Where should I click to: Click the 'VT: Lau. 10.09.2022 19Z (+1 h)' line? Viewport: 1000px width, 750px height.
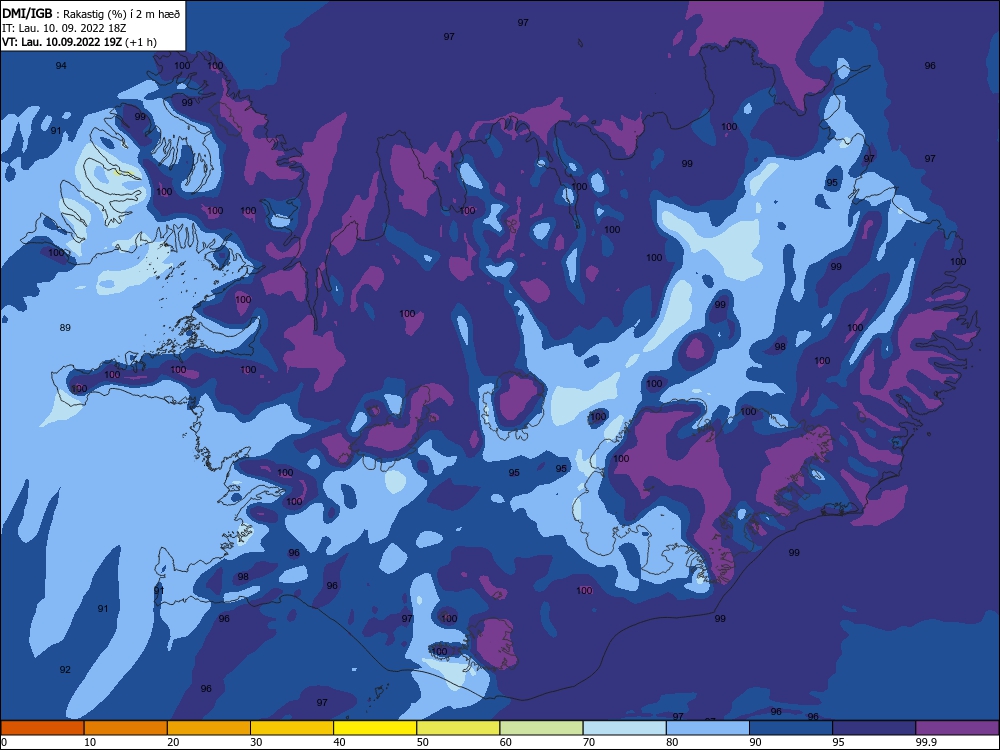tap(79, 42)
